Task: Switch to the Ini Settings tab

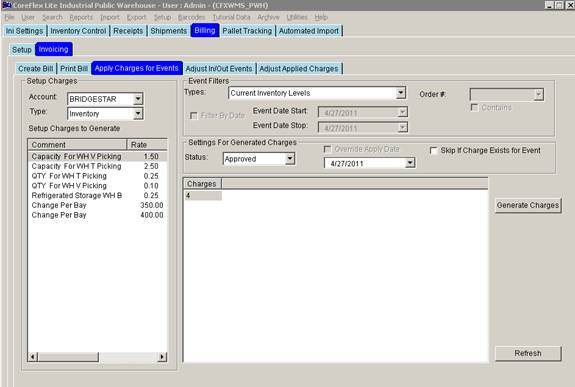Action: click(x=25, y=31)
